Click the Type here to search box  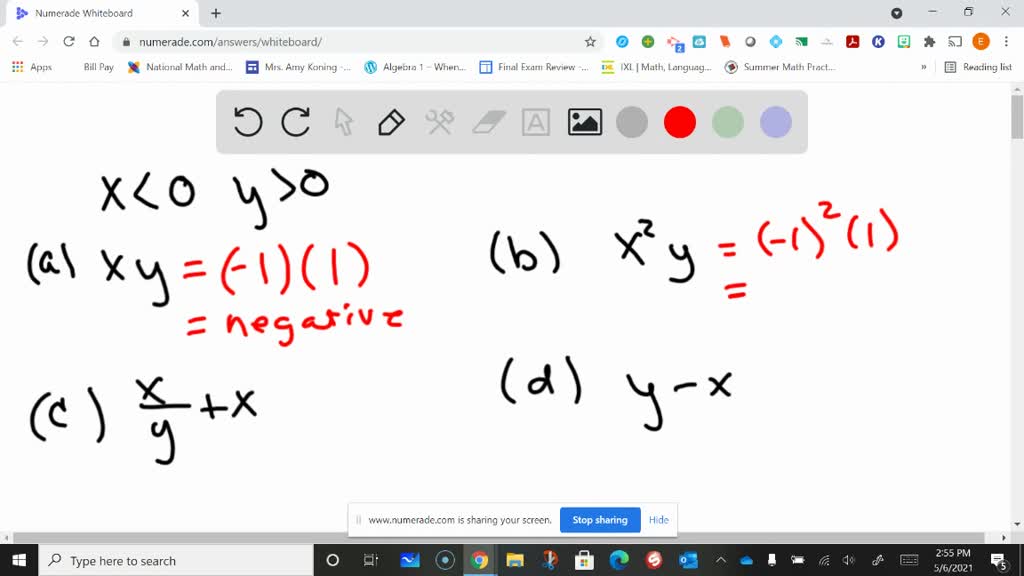[x=176, y=560]
